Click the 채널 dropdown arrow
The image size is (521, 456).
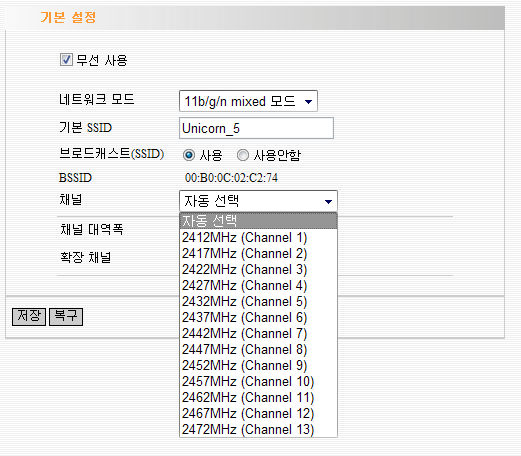[x=328, y=201]
